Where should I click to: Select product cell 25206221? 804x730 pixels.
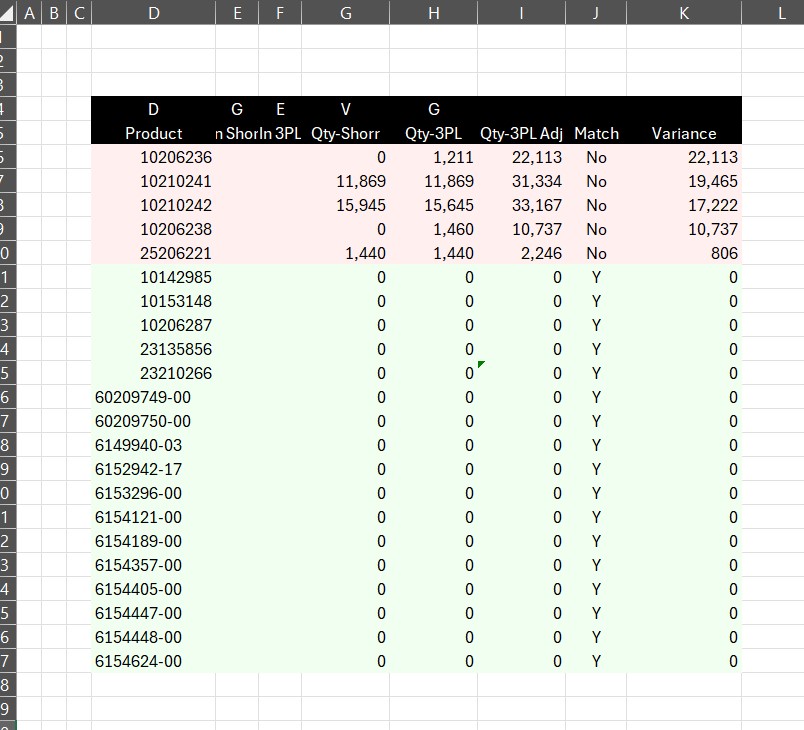[x=176, y=253]
